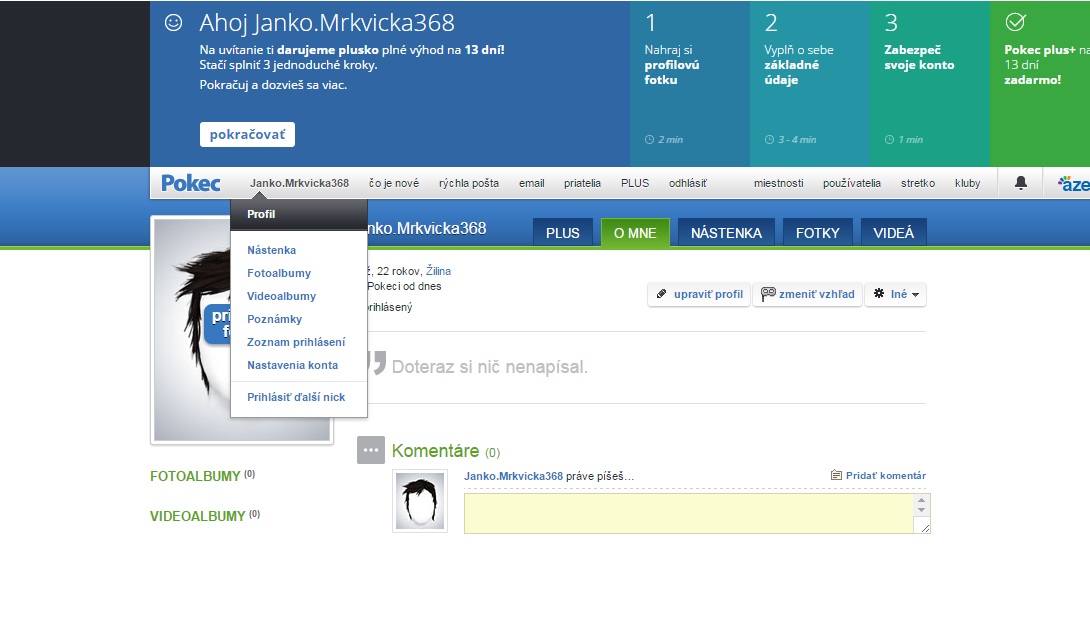This screenshot has height=618, width=1090.
Task: Go to používatelia
Action: tap(852, 183)
